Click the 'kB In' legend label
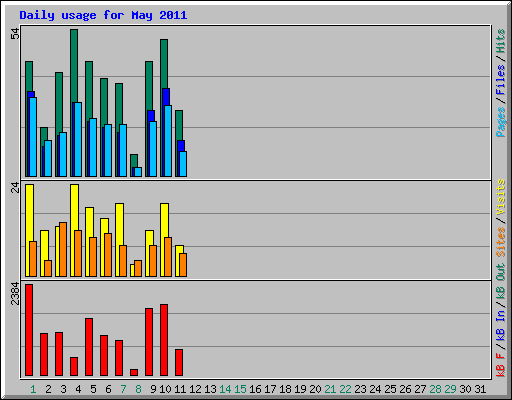Image resolution: width=512 pixels, height=400 pixels. (500, 325)
